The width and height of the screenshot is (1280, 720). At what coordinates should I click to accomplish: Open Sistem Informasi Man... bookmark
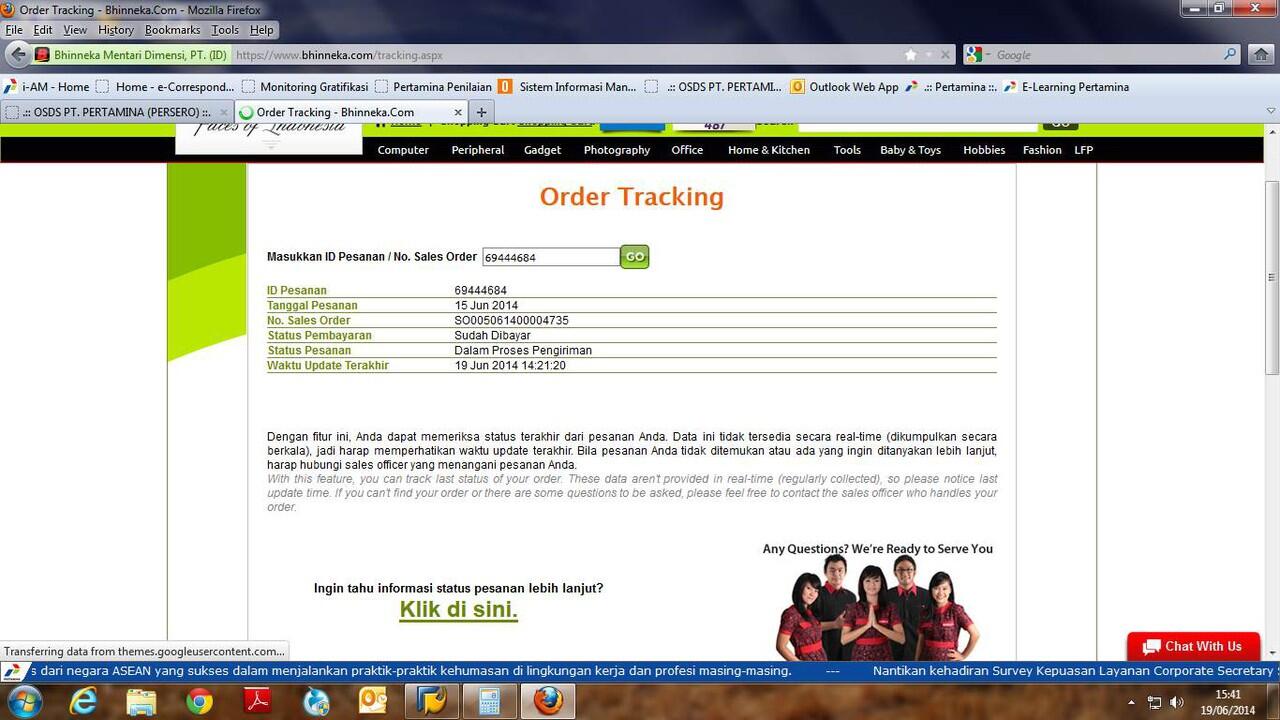pyautogui.click(x=568, y=87)
